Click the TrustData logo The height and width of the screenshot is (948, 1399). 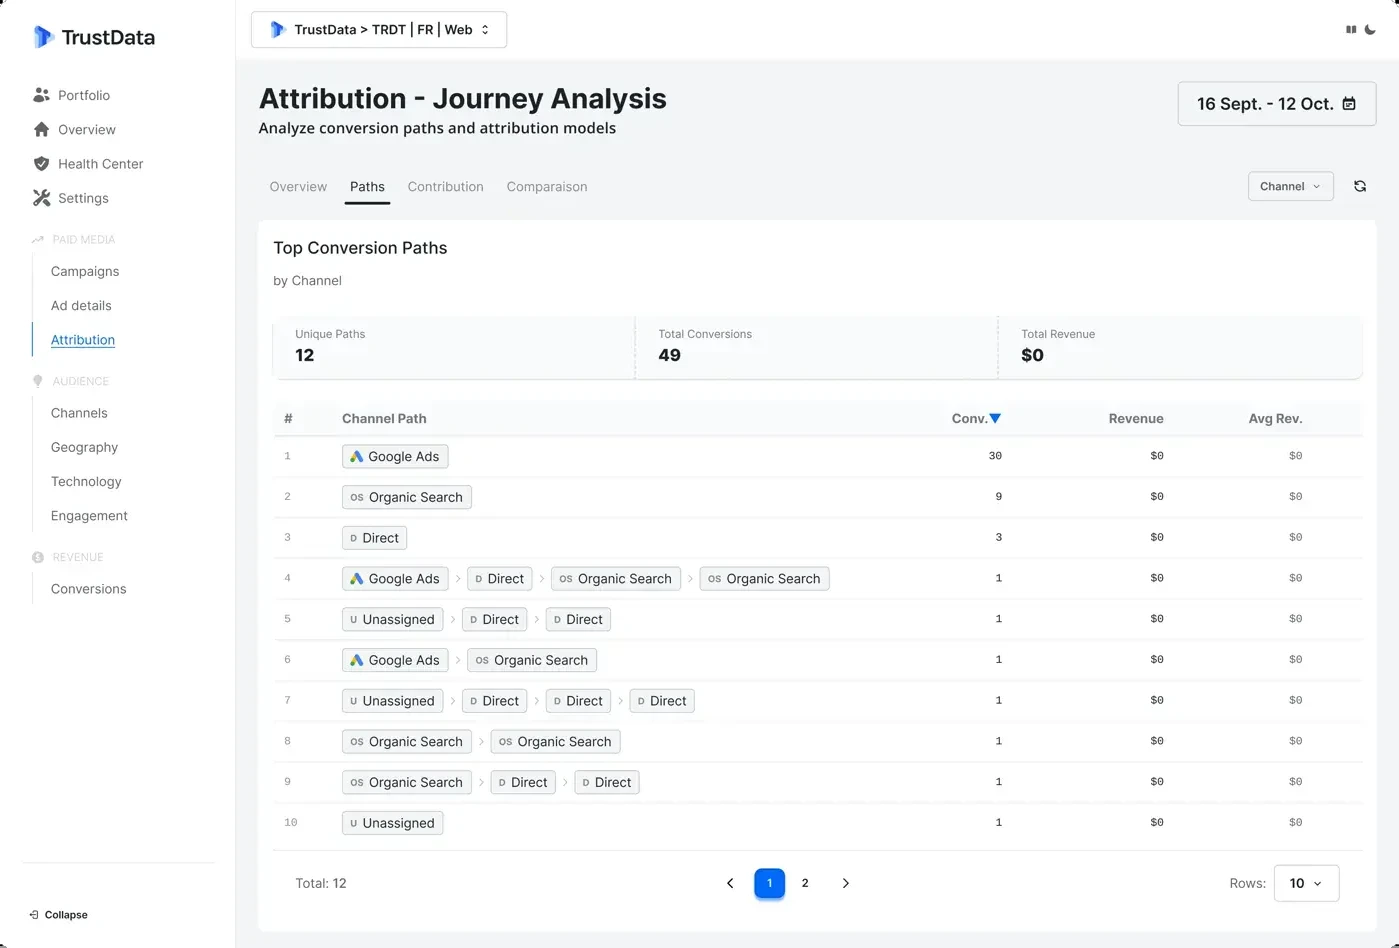click(x=93, y=37)
